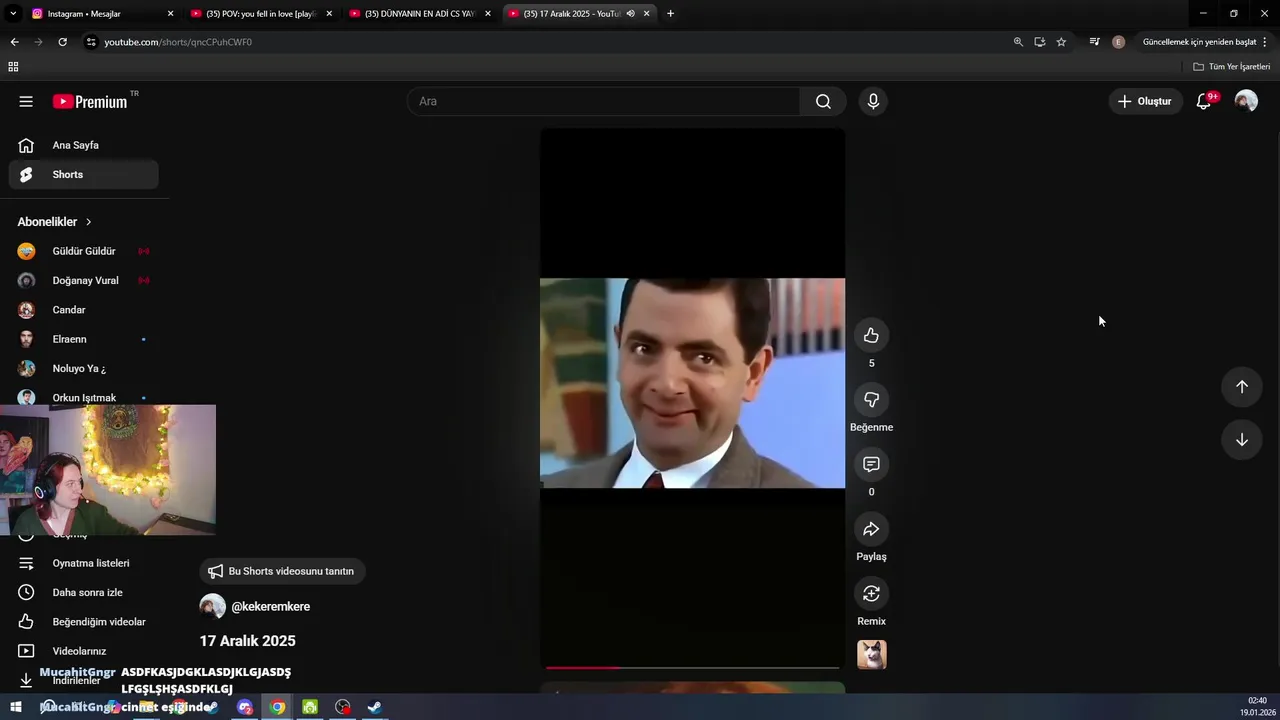The width and height of the screenshot is (1280, 720).
Task: Click Bu Shorts videosunu tanıtın button
Action: coord(282,571)
